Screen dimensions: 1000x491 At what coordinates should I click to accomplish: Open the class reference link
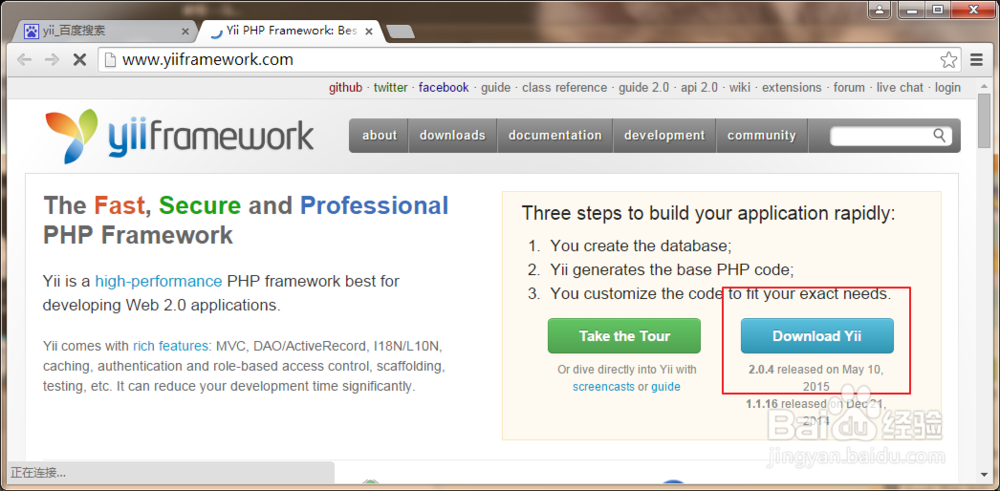pos(564,88)
